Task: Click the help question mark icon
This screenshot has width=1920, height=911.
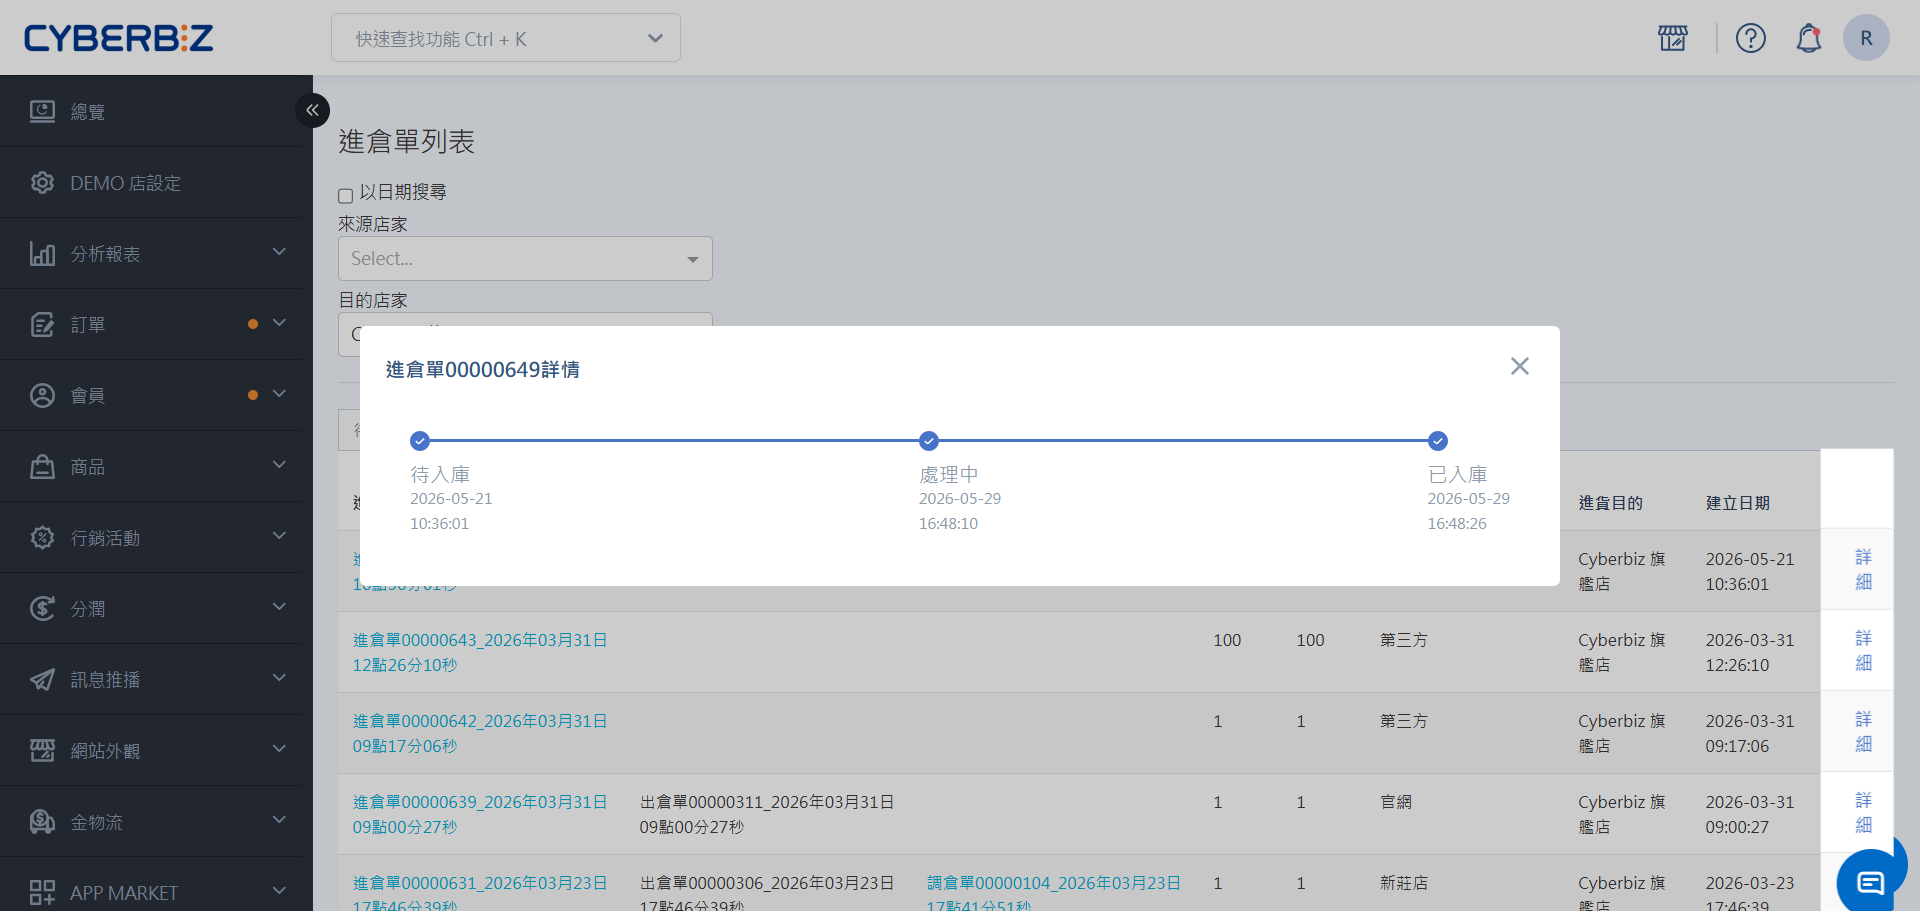Action: (x=1750, y=38)
